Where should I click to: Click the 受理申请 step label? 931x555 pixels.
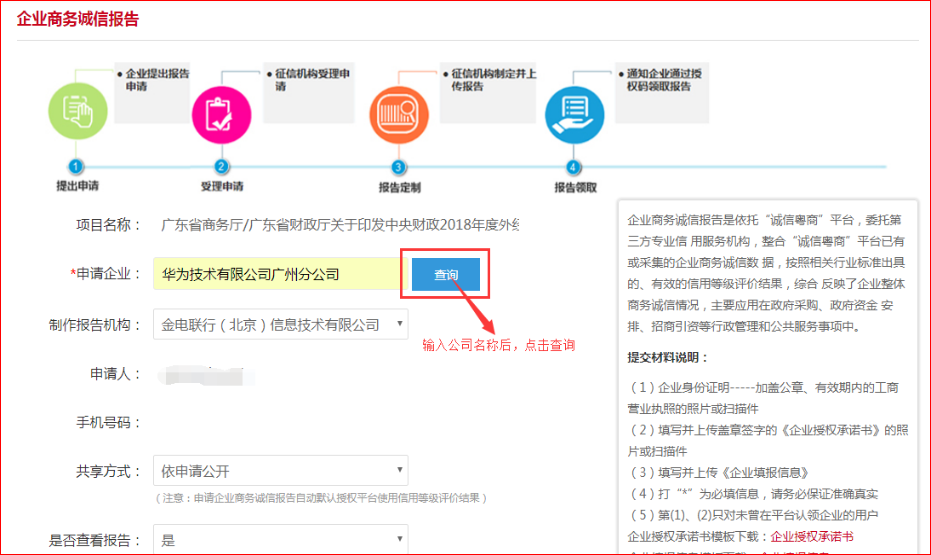click(221, 186)
